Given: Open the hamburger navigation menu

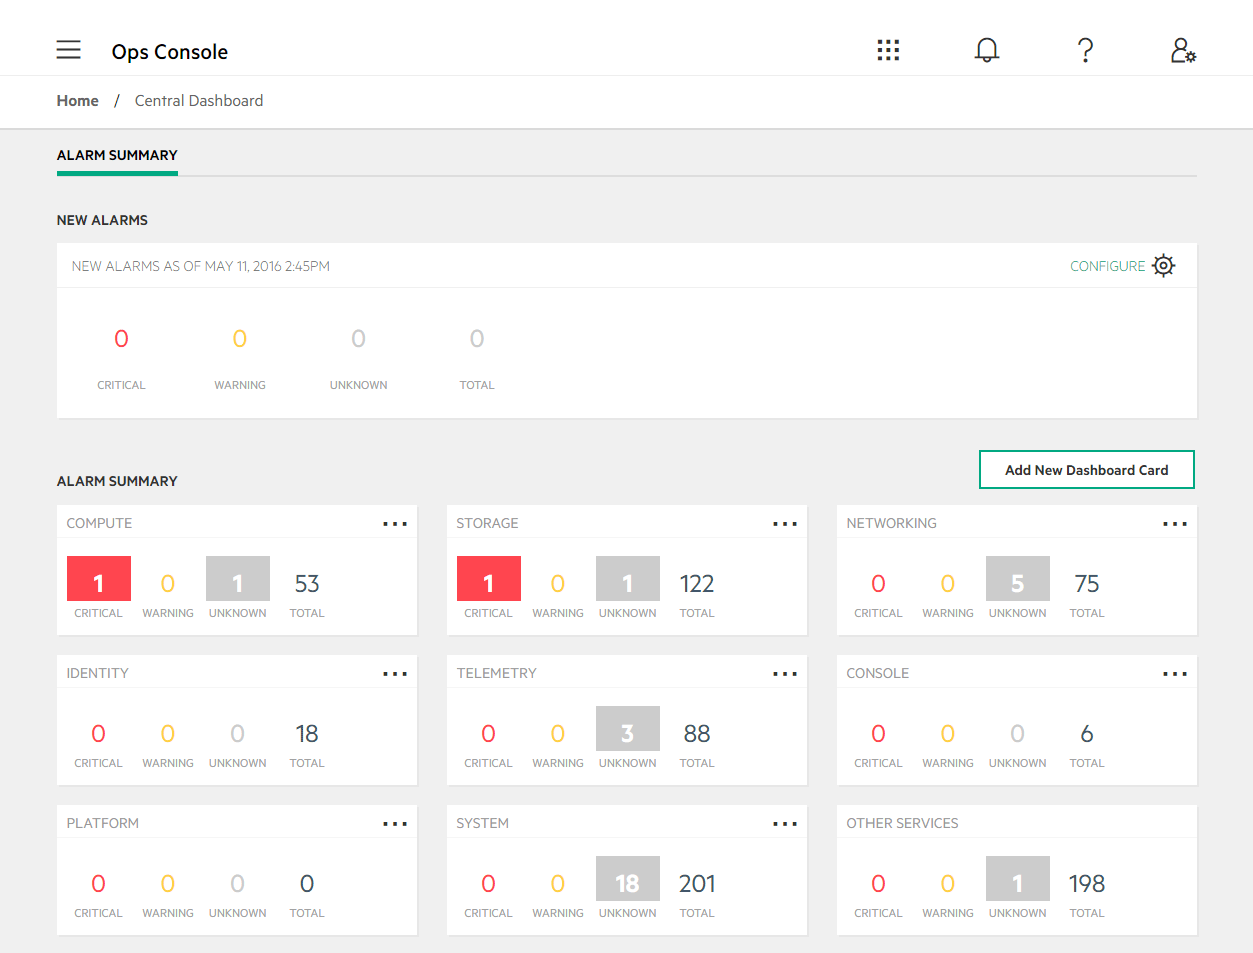Looking at the screenshot, I should coord(68,50).
